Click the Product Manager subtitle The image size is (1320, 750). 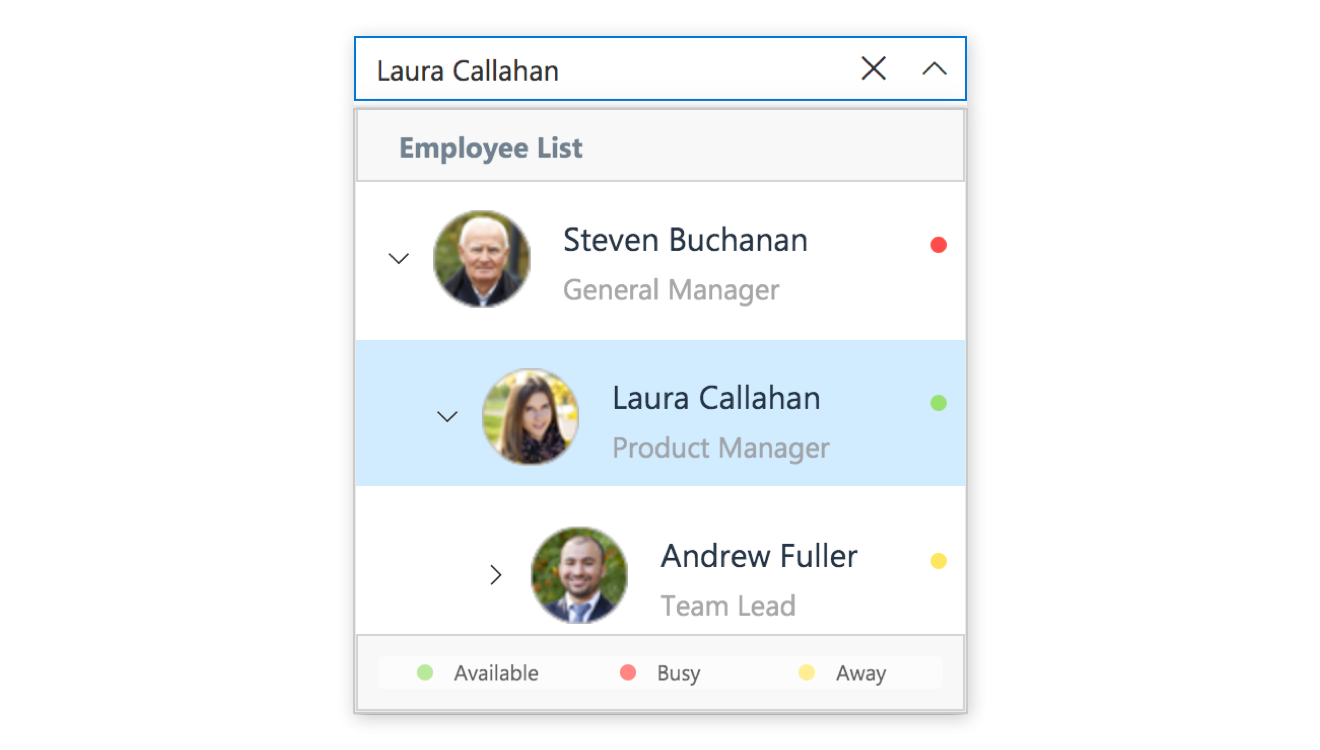coord(721,448)
